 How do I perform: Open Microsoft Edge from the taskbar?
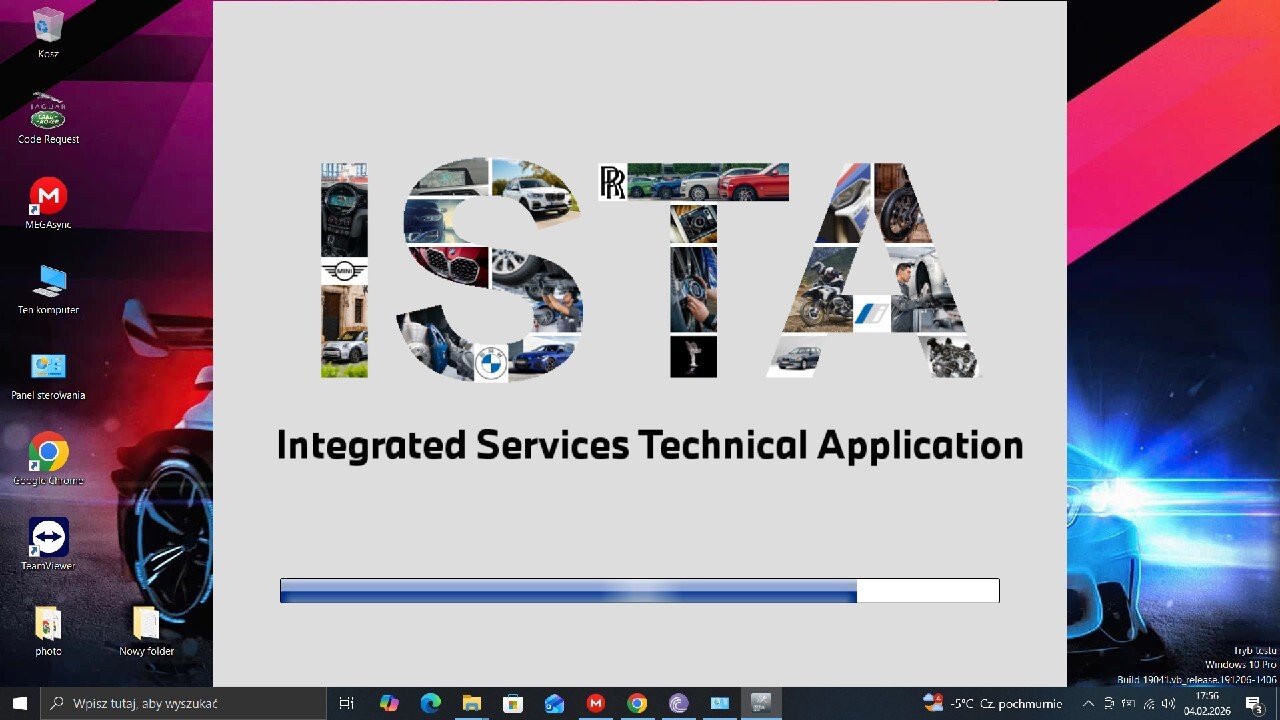[x=430, y=703]
